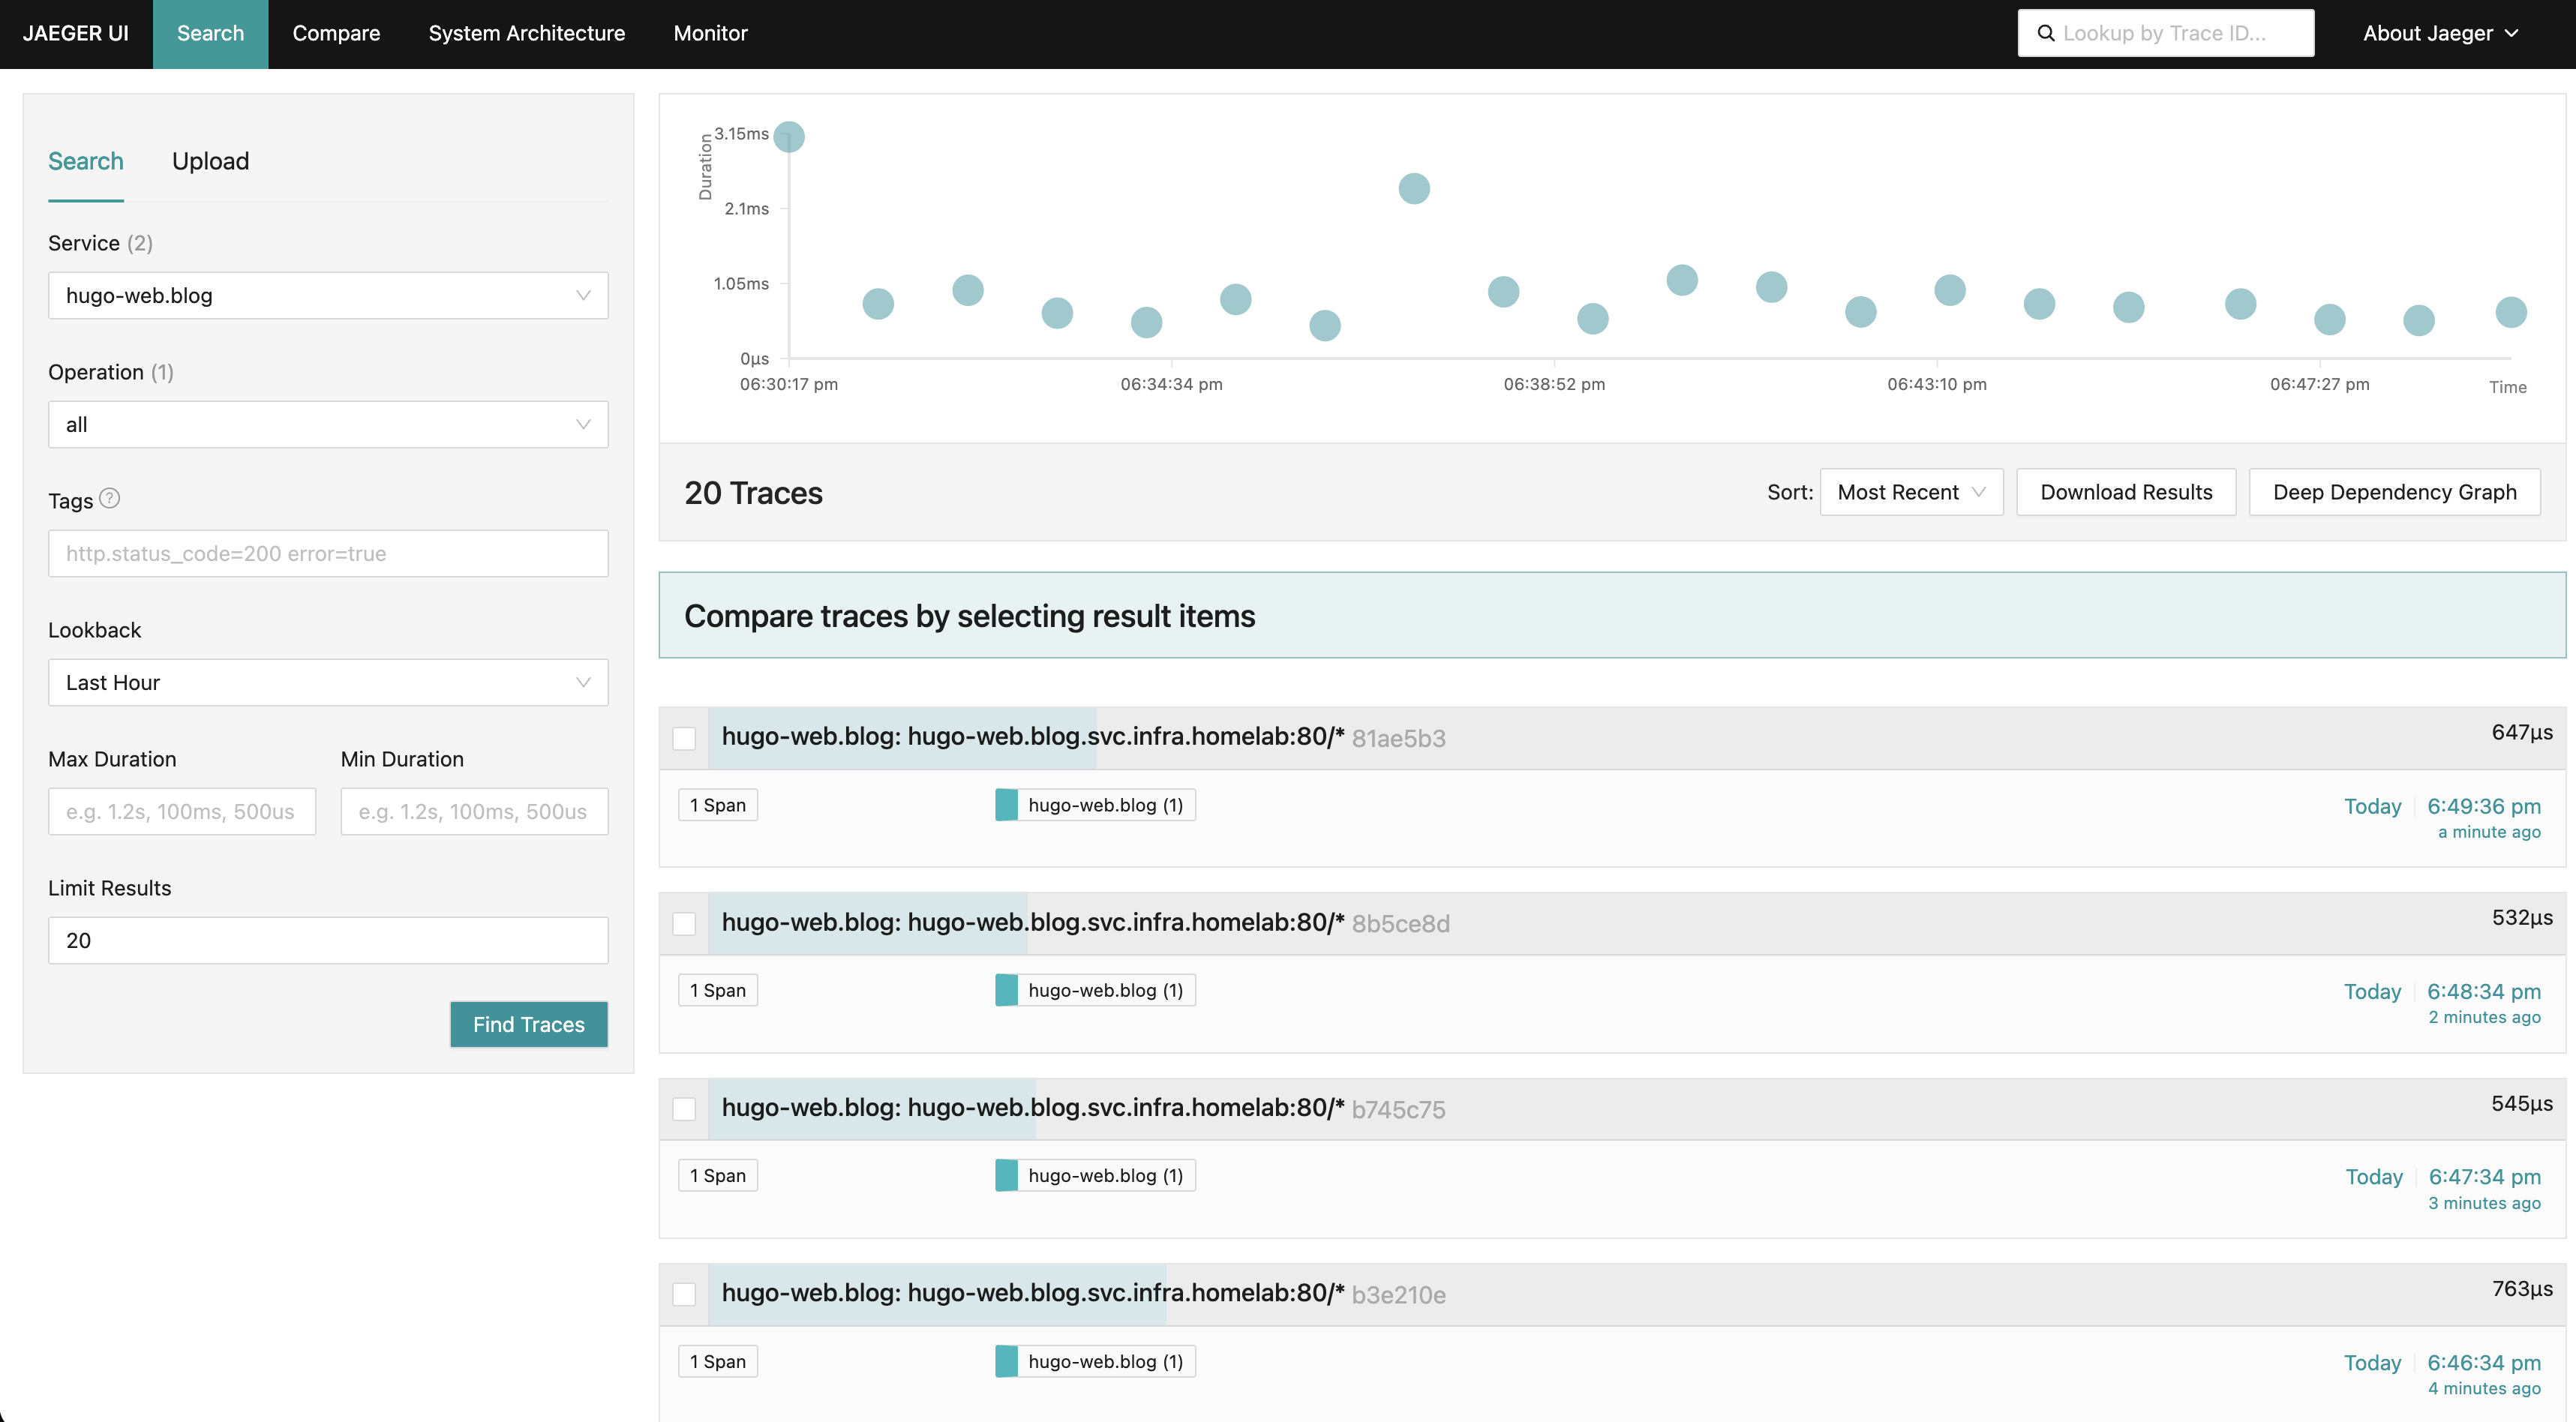Click the magnifier icon in trace lookup

[x=2046, y=33]
